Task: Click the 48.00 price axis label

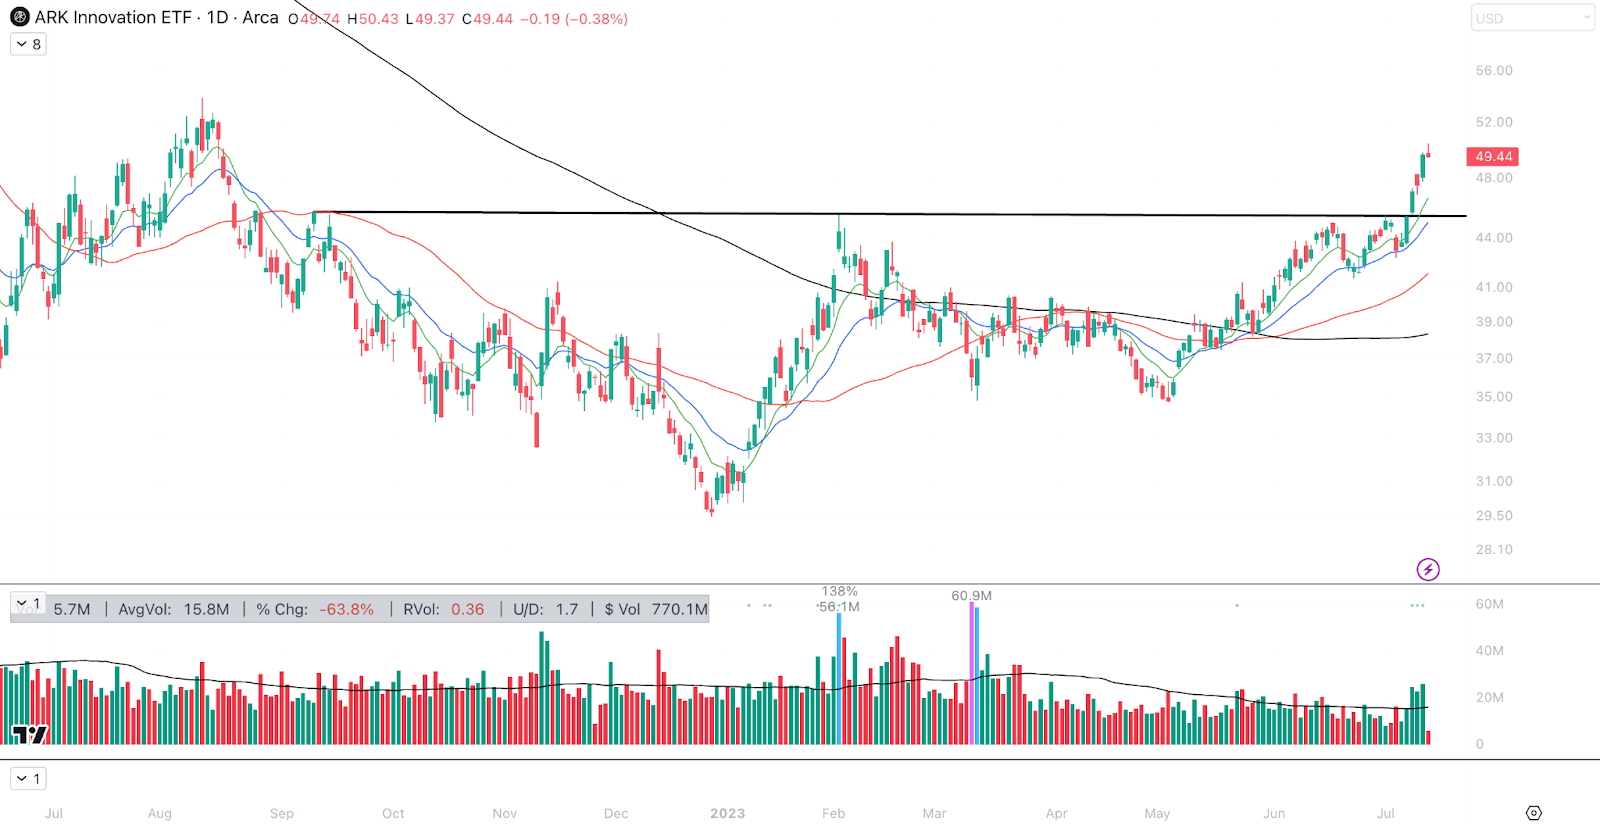Action: (1494, 178)
